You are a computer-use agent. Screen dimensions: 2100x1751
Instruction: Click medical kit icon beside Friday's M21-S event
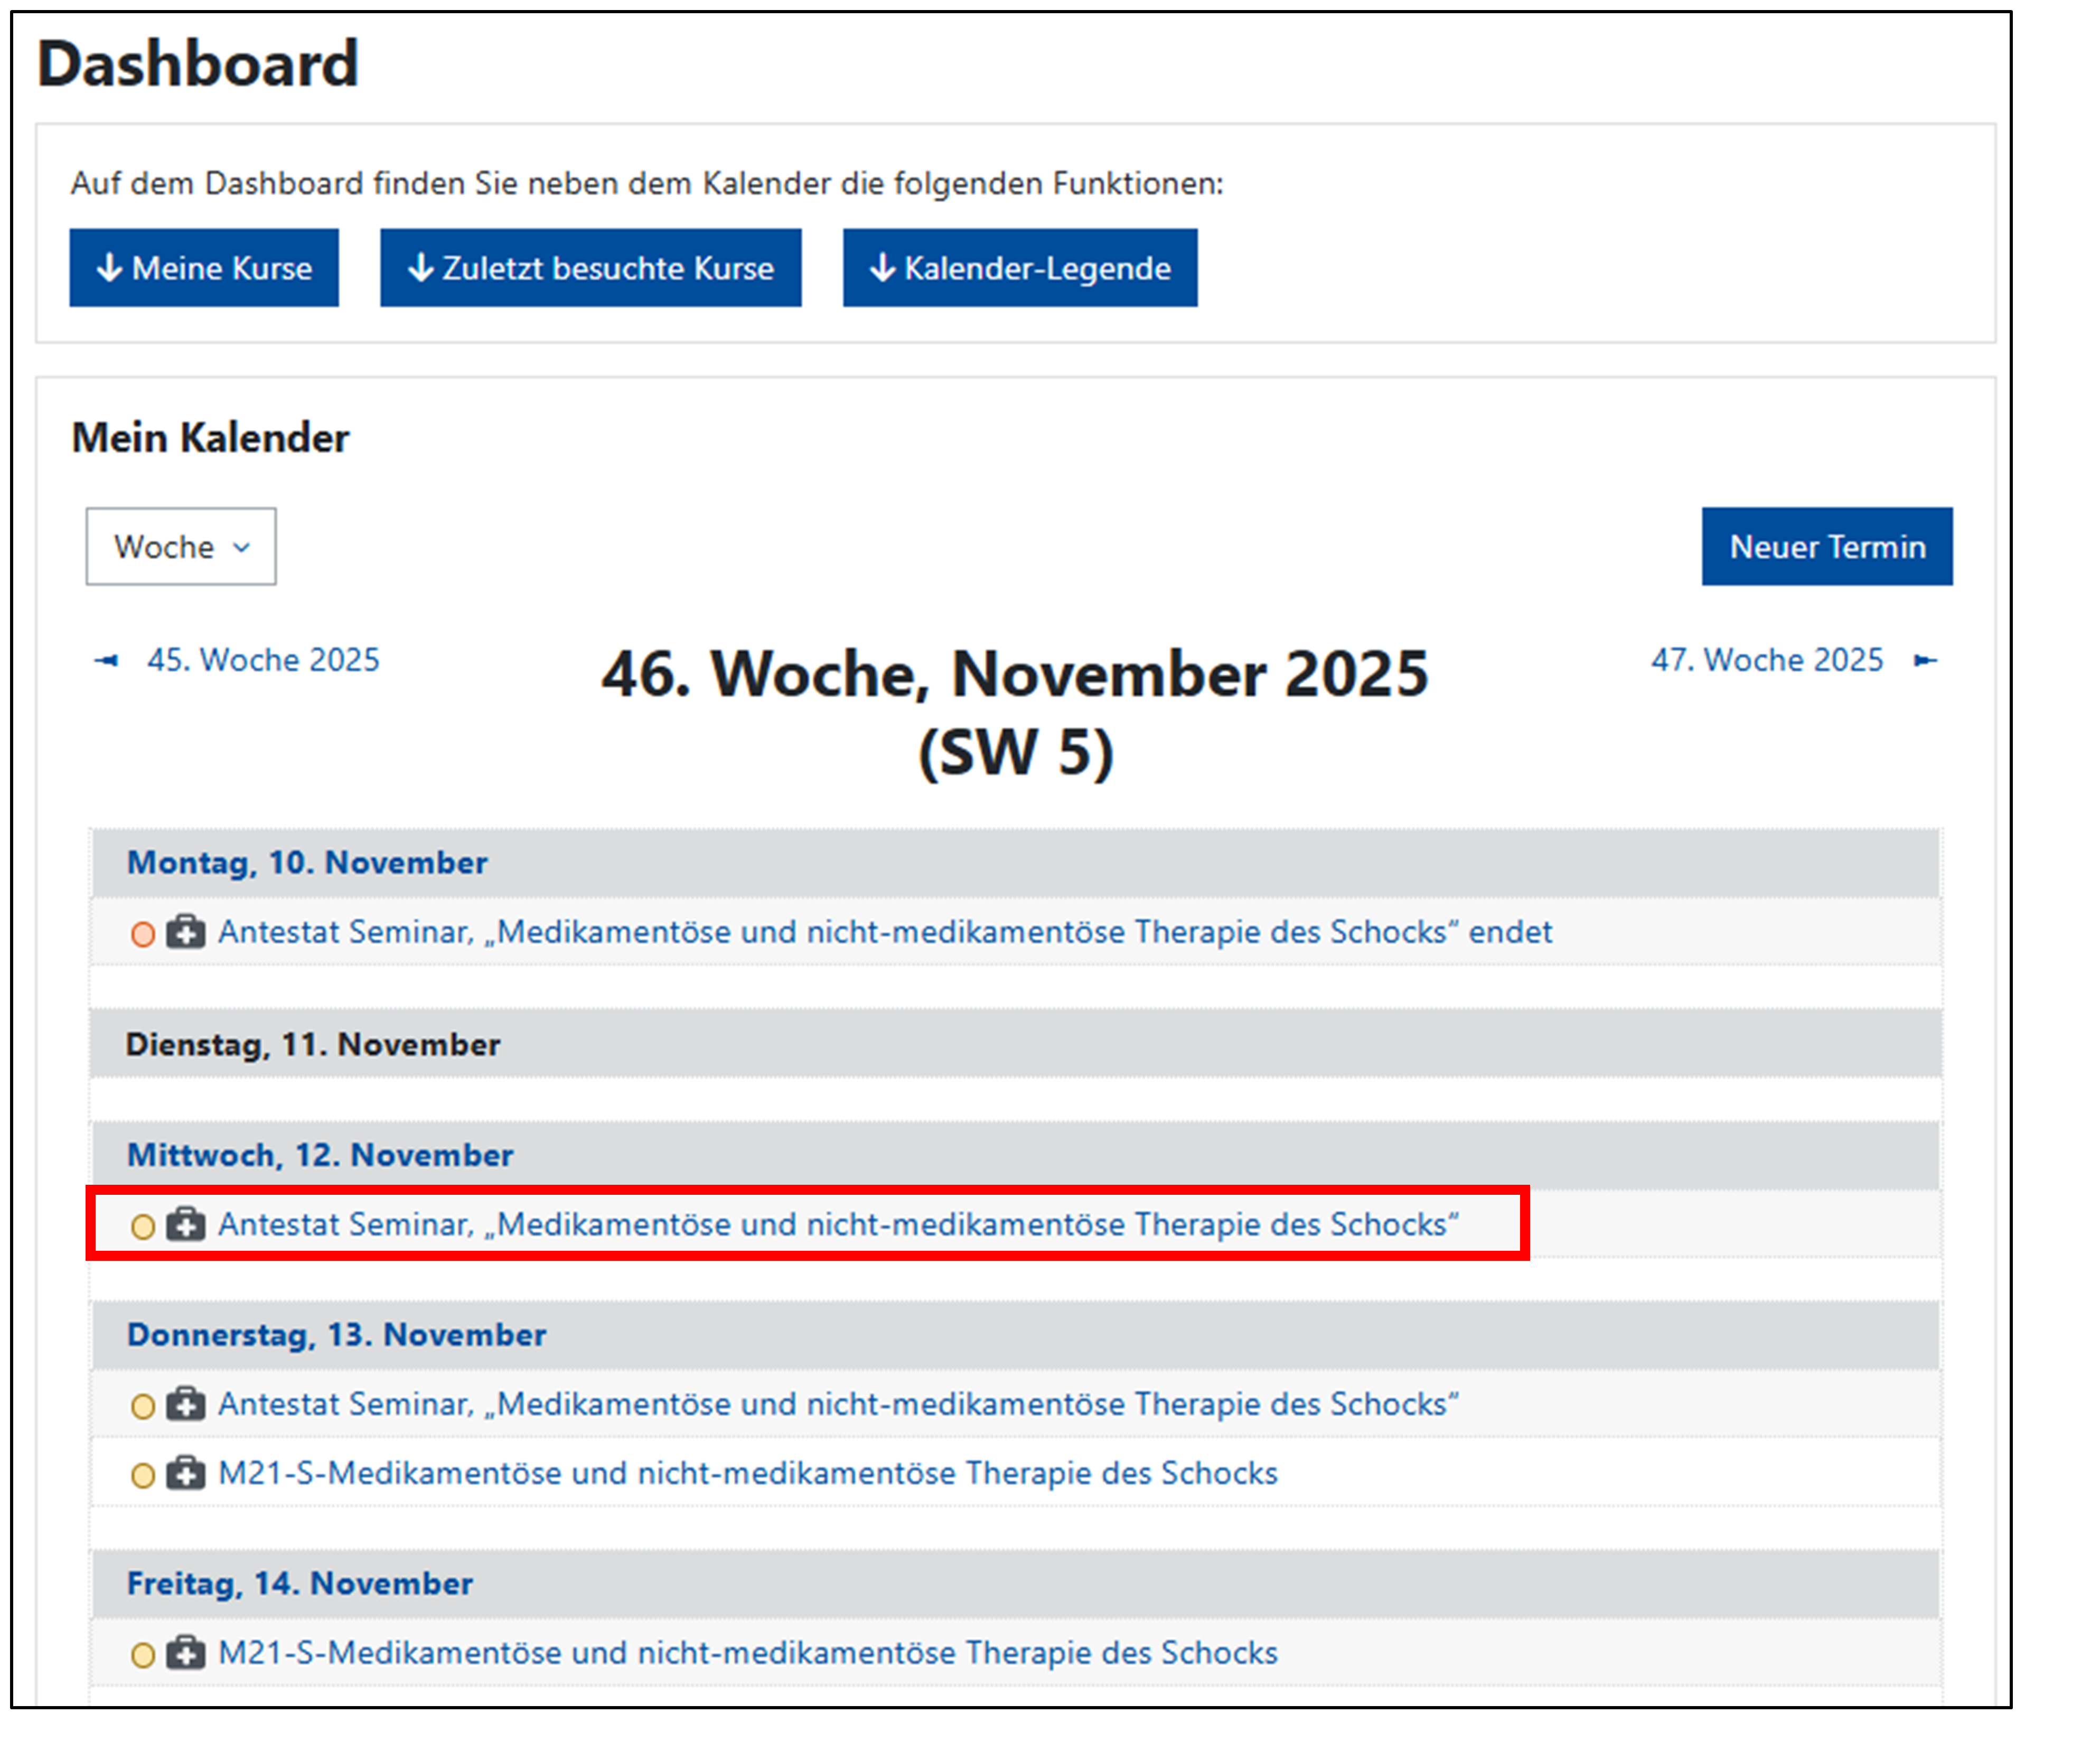pyautogui.click(x=185, y=1653)
